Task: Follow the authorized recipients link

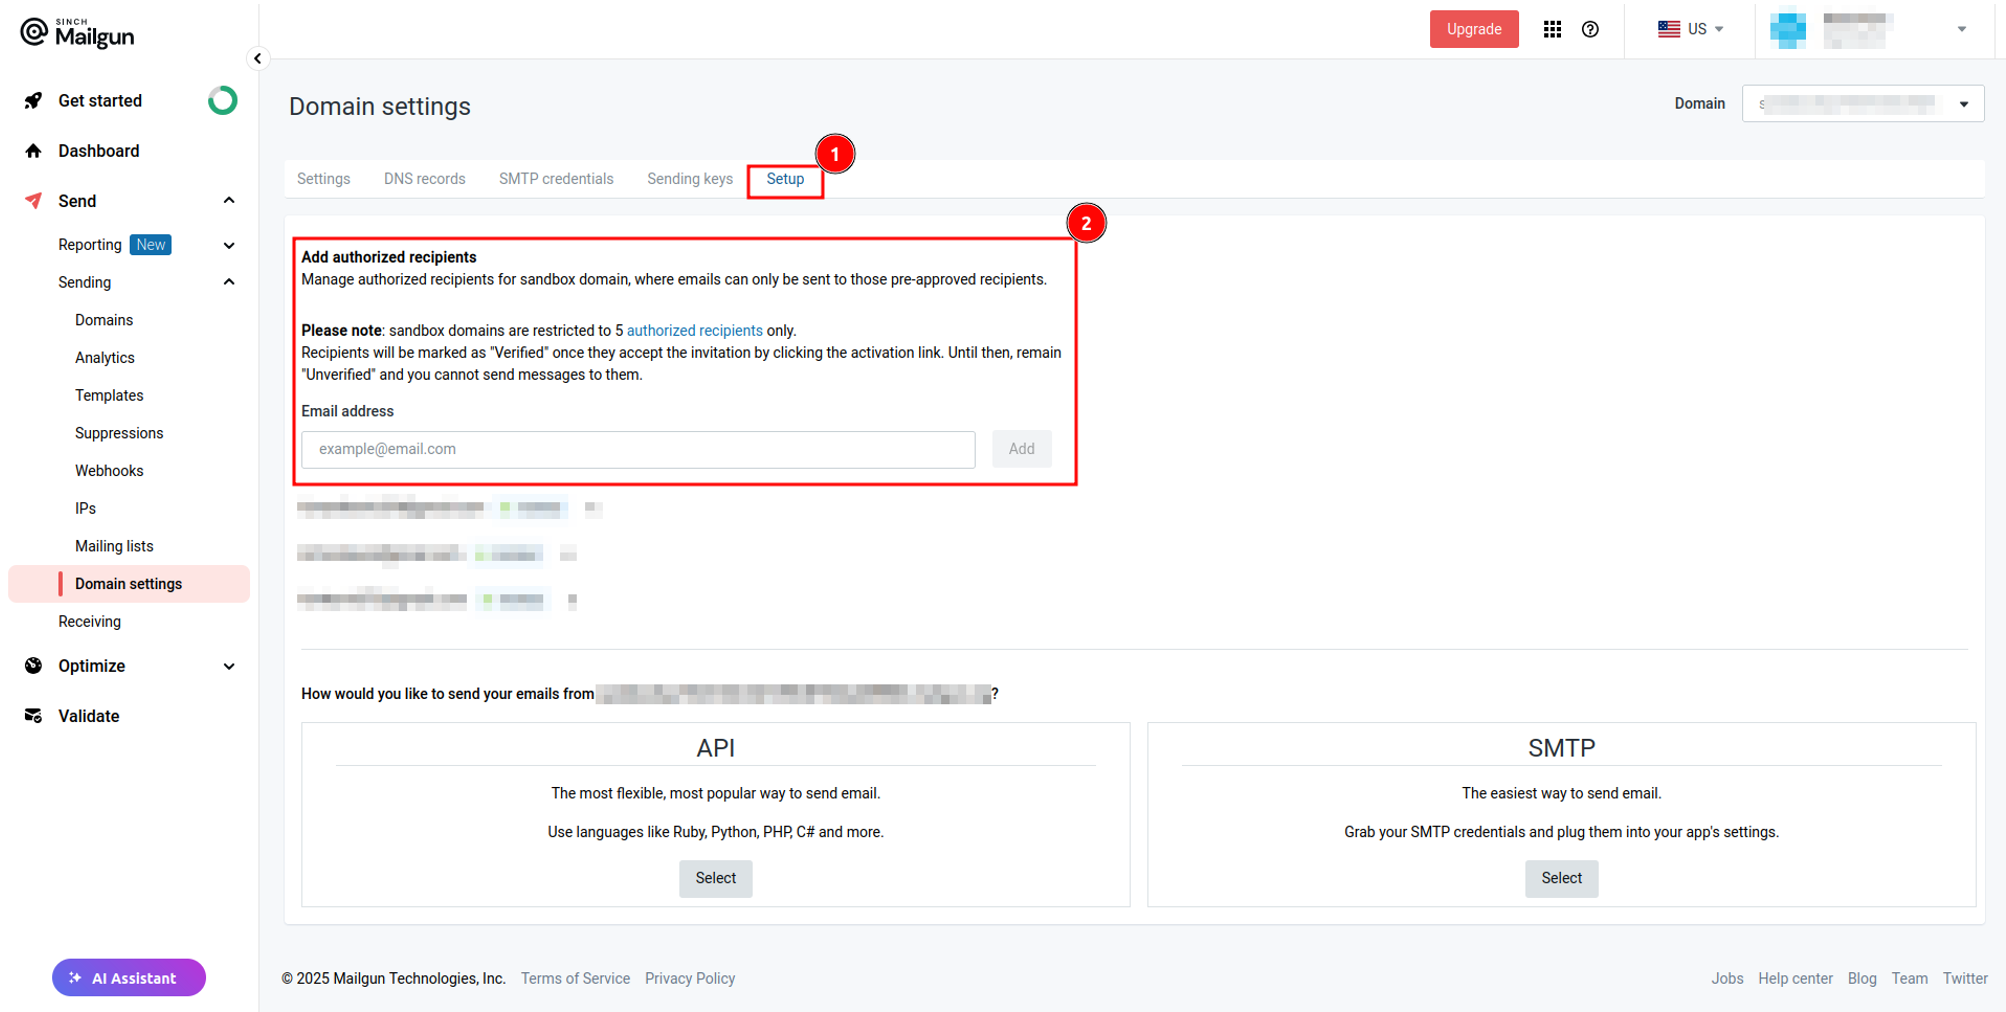Action: tap(694, 331)
